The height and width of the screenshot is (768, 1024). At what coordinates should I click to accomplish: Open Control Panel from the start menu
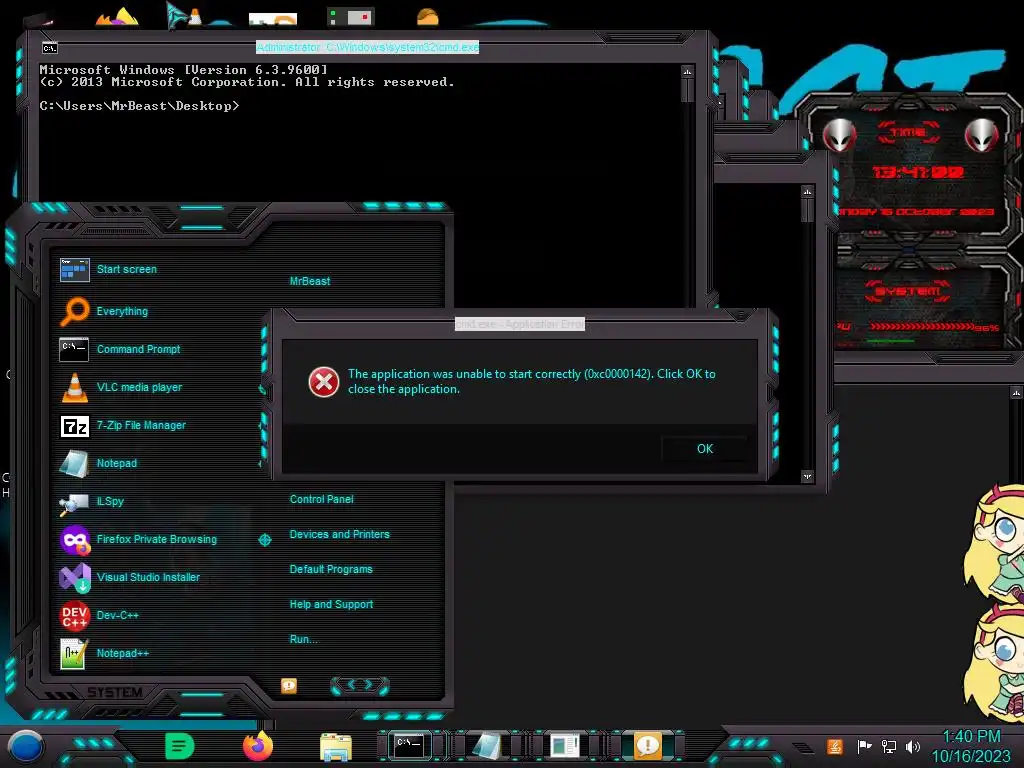321,499
